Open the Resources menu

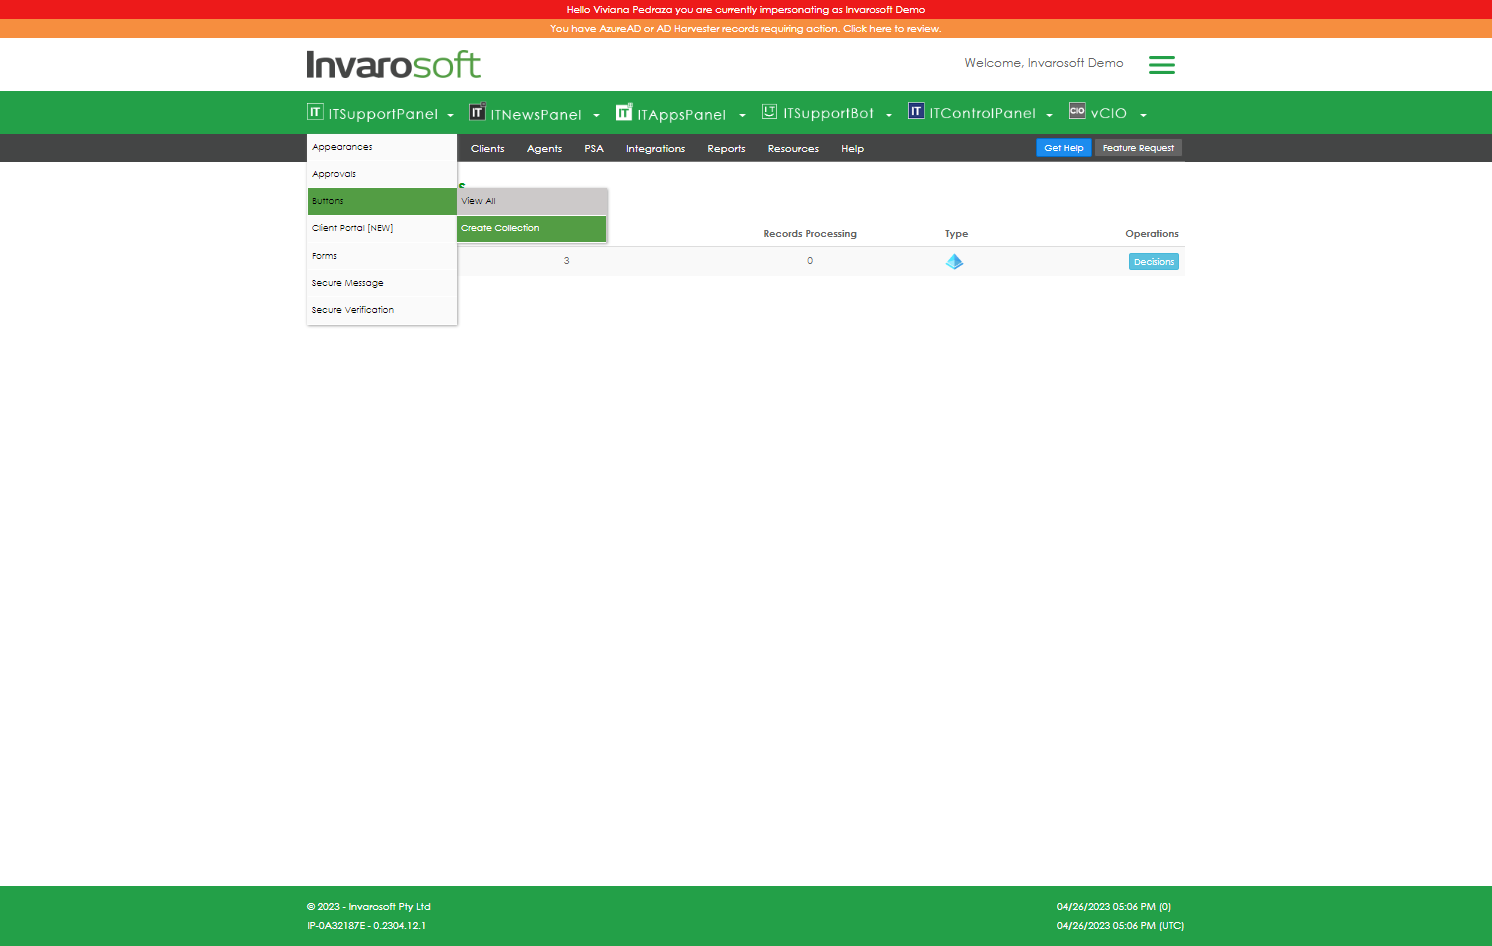point(793,149)
